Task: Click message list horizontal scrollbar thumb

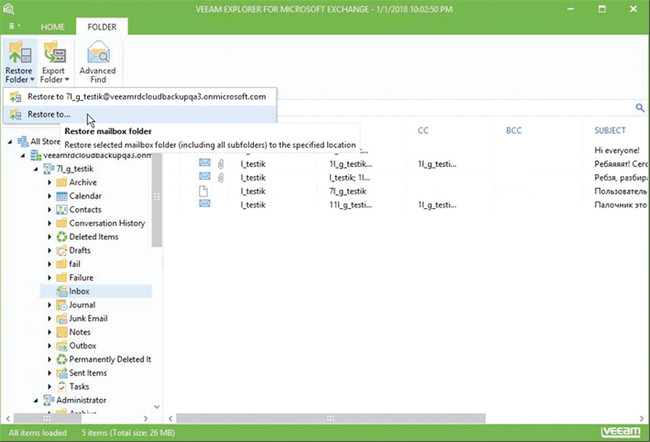Action: pos(331,418)
